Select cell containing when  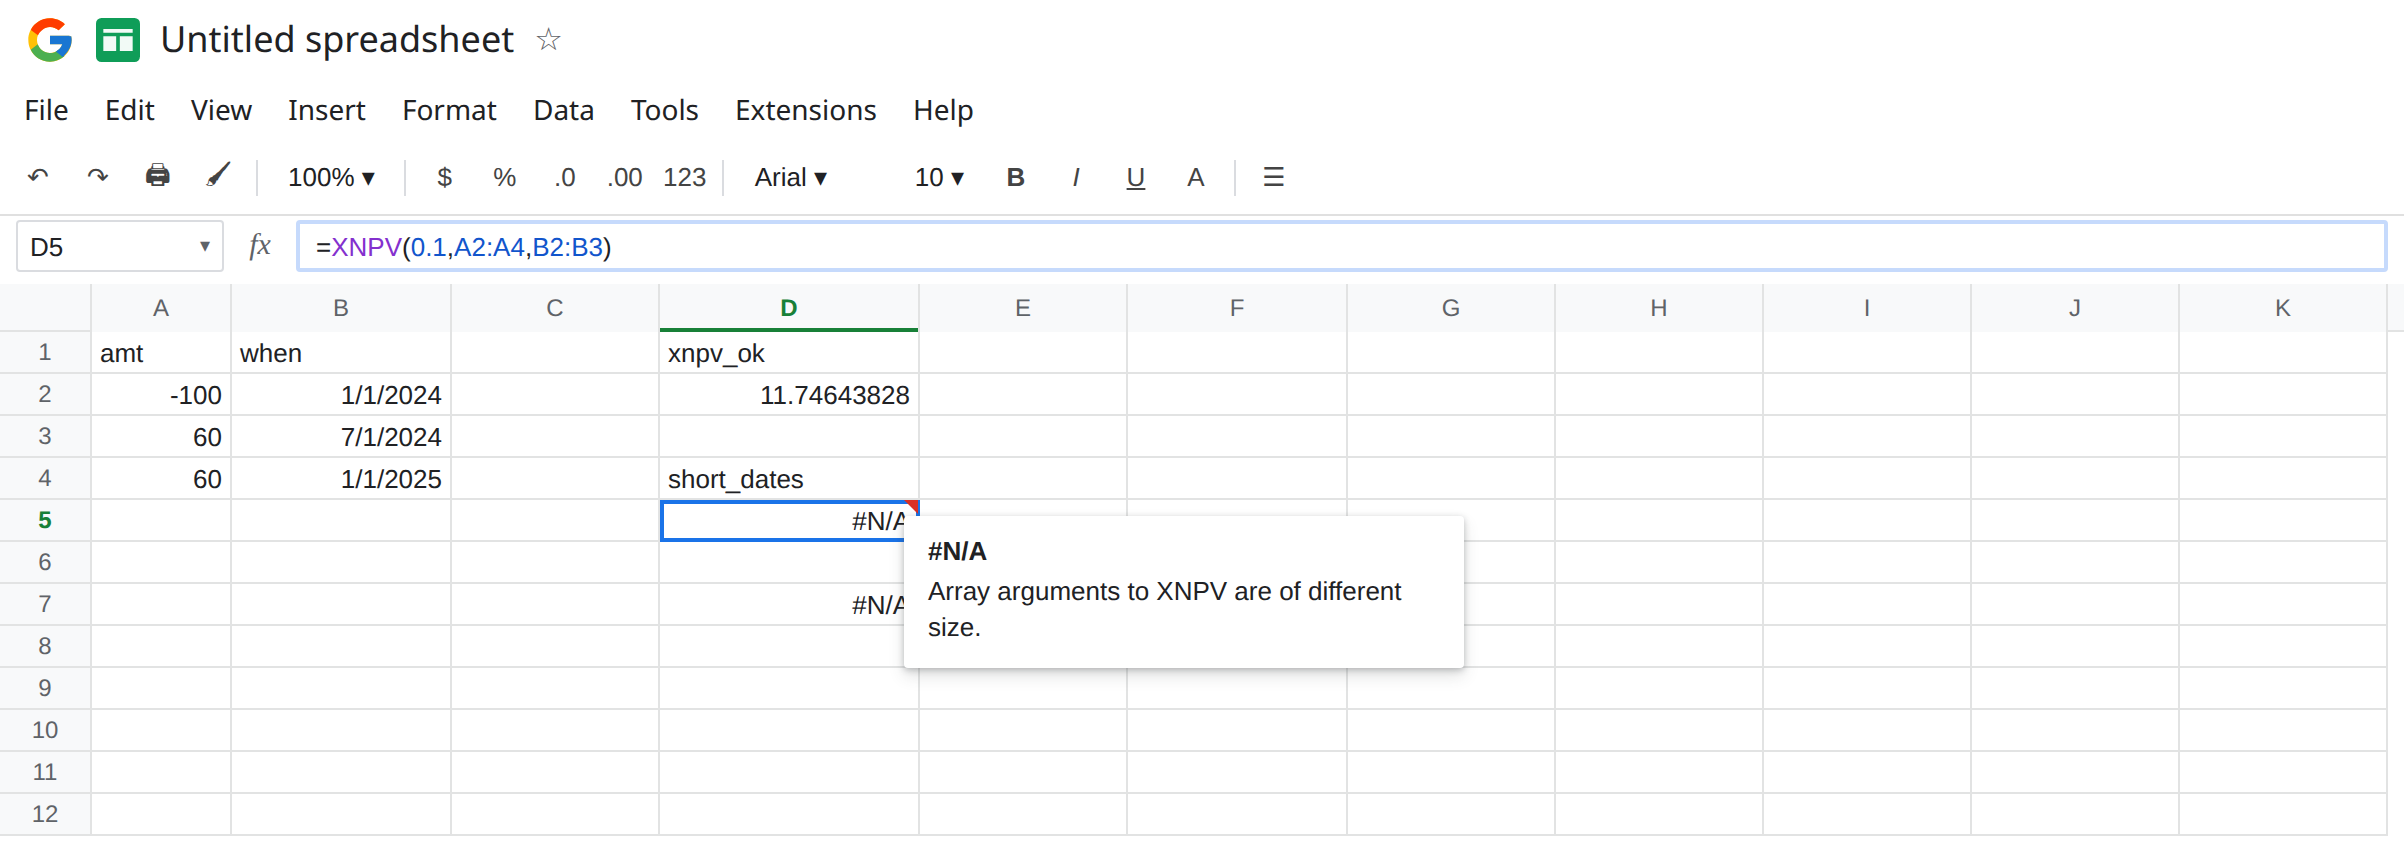[341, 353]
